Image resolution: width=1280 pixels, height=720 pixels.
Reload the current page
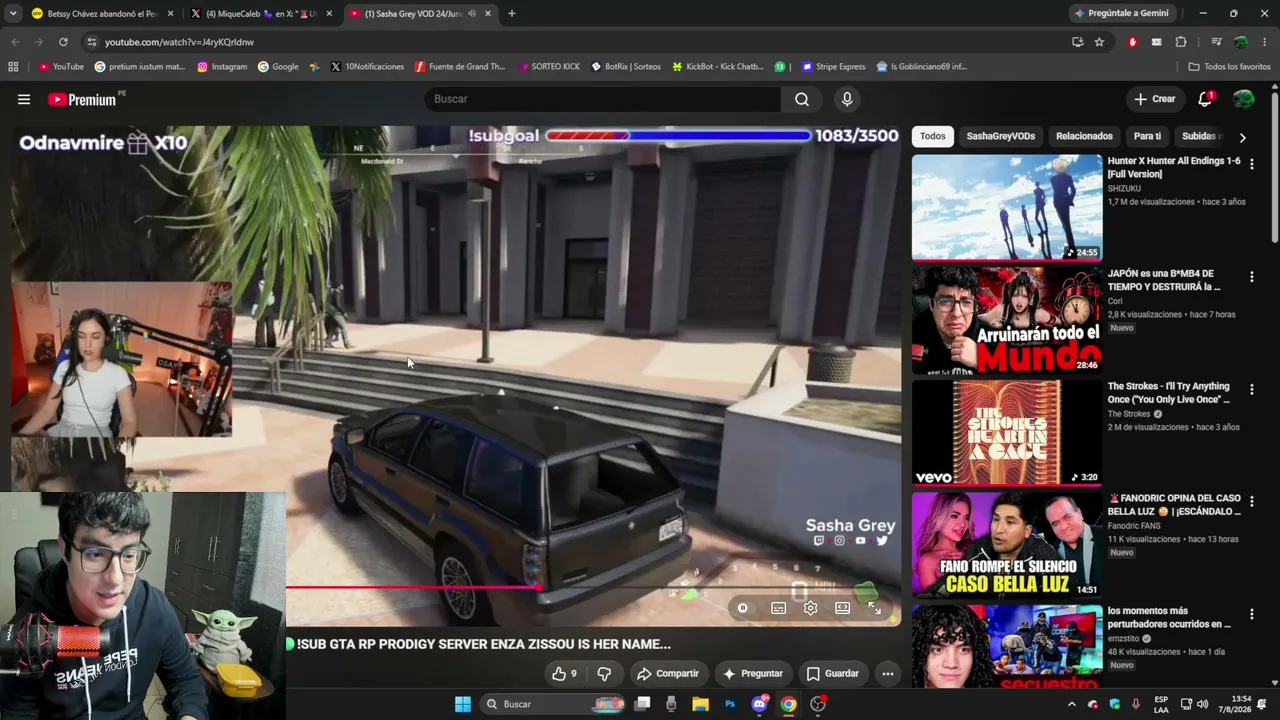63,42
